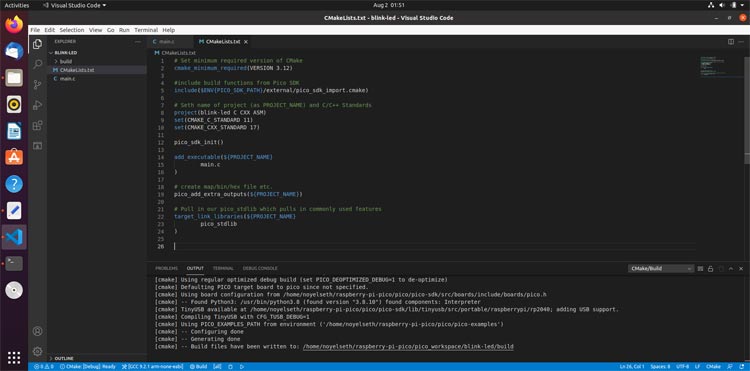
Task: Open Ubuntu Software from the dock
Action: click(x=14, y=156)
